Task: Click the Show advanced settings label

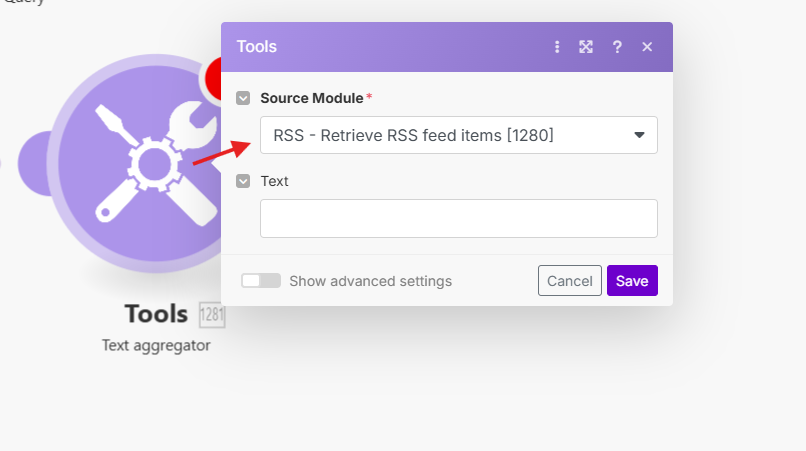Action: 371,281
